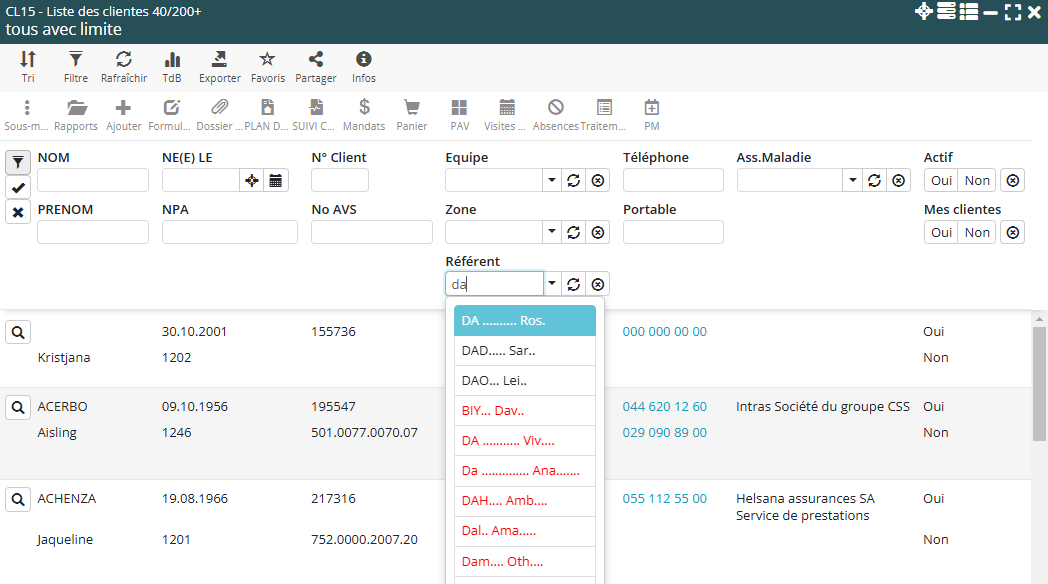Toggle Mes clientes to Oui
The height and width of the screenshot is (584, 1048).
(x=941, y=232)
